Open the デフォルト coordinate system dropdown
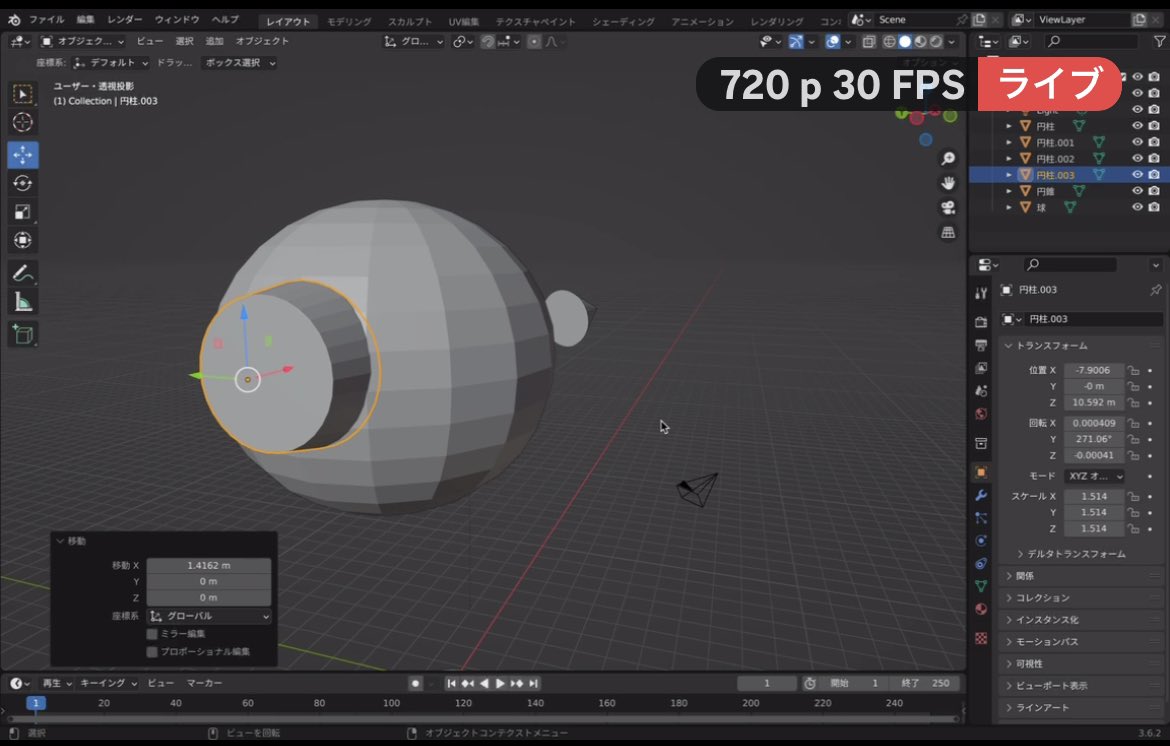 click(x=110, y=63)
